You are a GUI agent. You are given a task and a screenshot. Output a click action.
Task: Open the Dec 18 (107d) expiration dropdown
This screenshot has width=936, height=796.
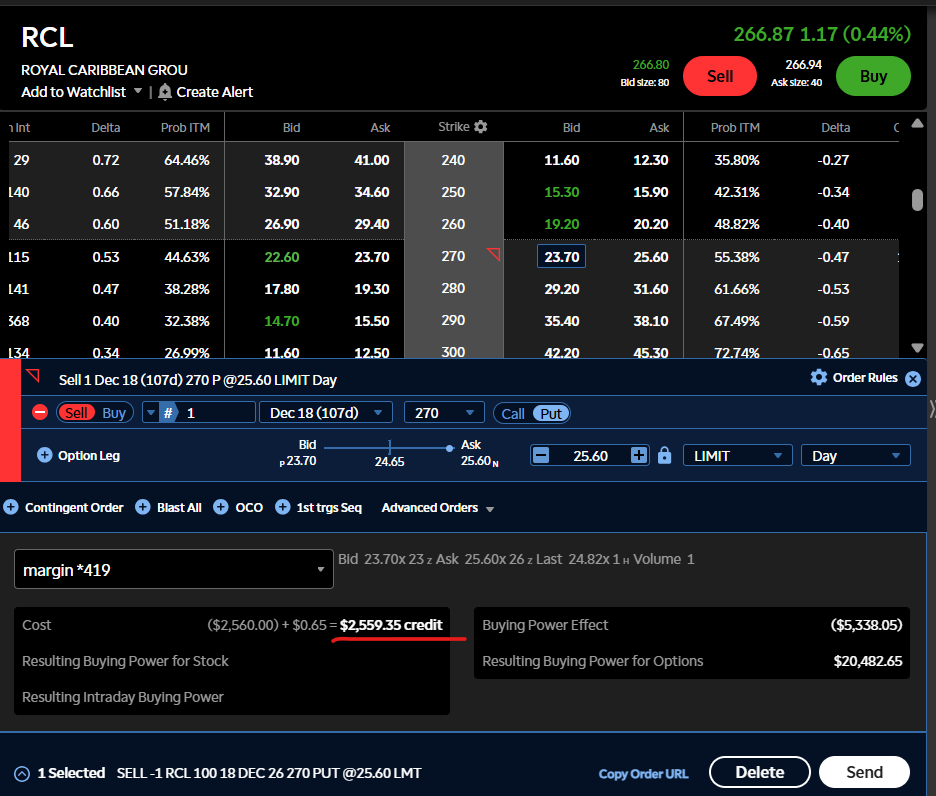[326, 413]
